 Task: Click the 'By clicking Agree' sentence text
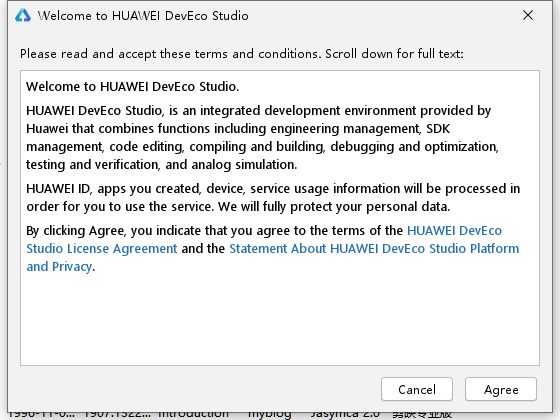pos(214,231)
